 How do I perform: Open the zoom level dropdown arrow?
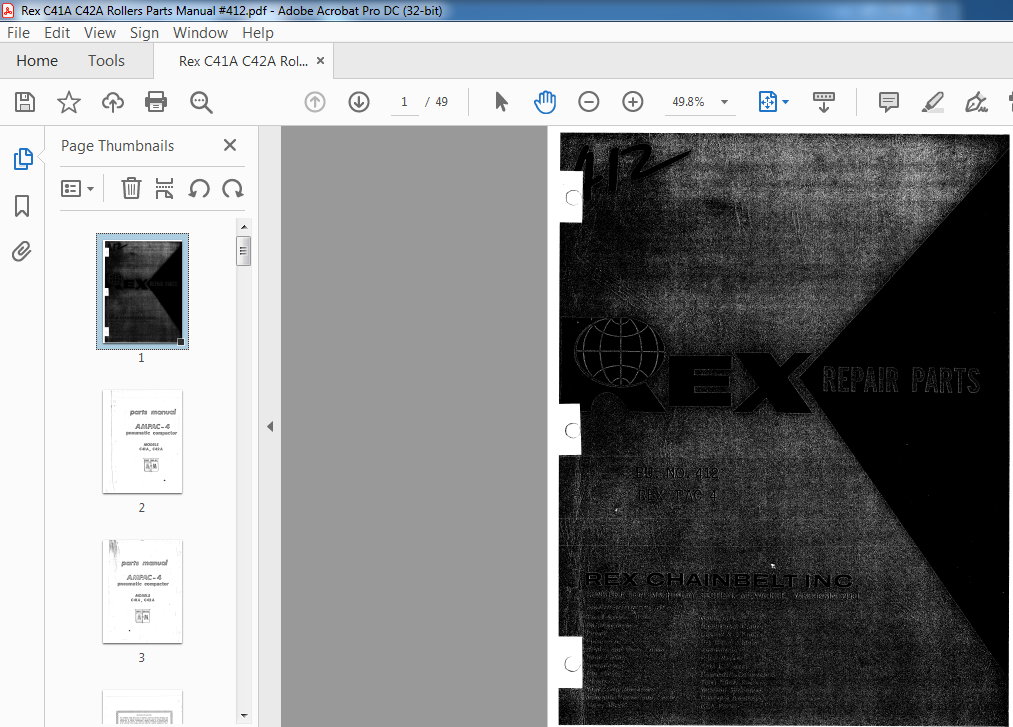coord(724,102)
